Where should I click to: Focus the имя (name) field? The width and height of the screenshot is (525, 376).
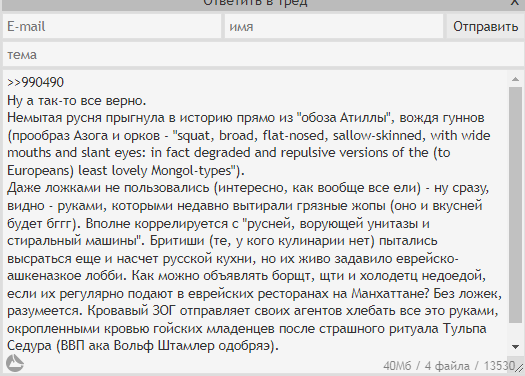point(334,26)
